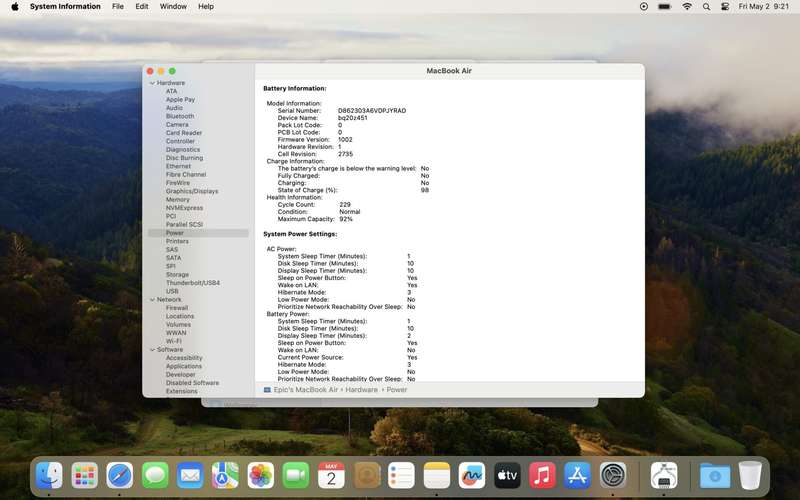Click Hardware in the path bar
The height and width of the screenshot is (500, 800).
pos(361,389)
